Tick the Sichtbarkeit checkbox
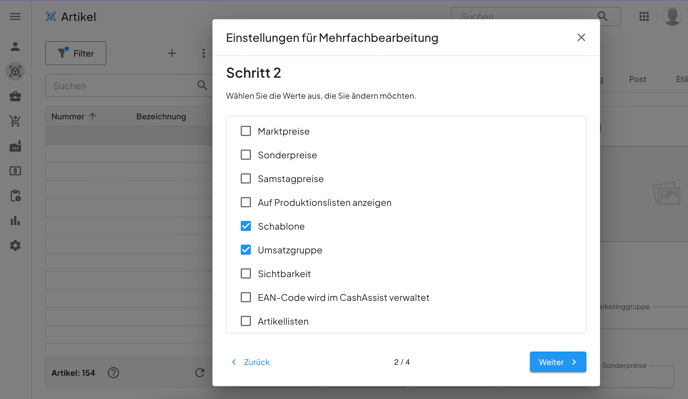 [246, 273]
